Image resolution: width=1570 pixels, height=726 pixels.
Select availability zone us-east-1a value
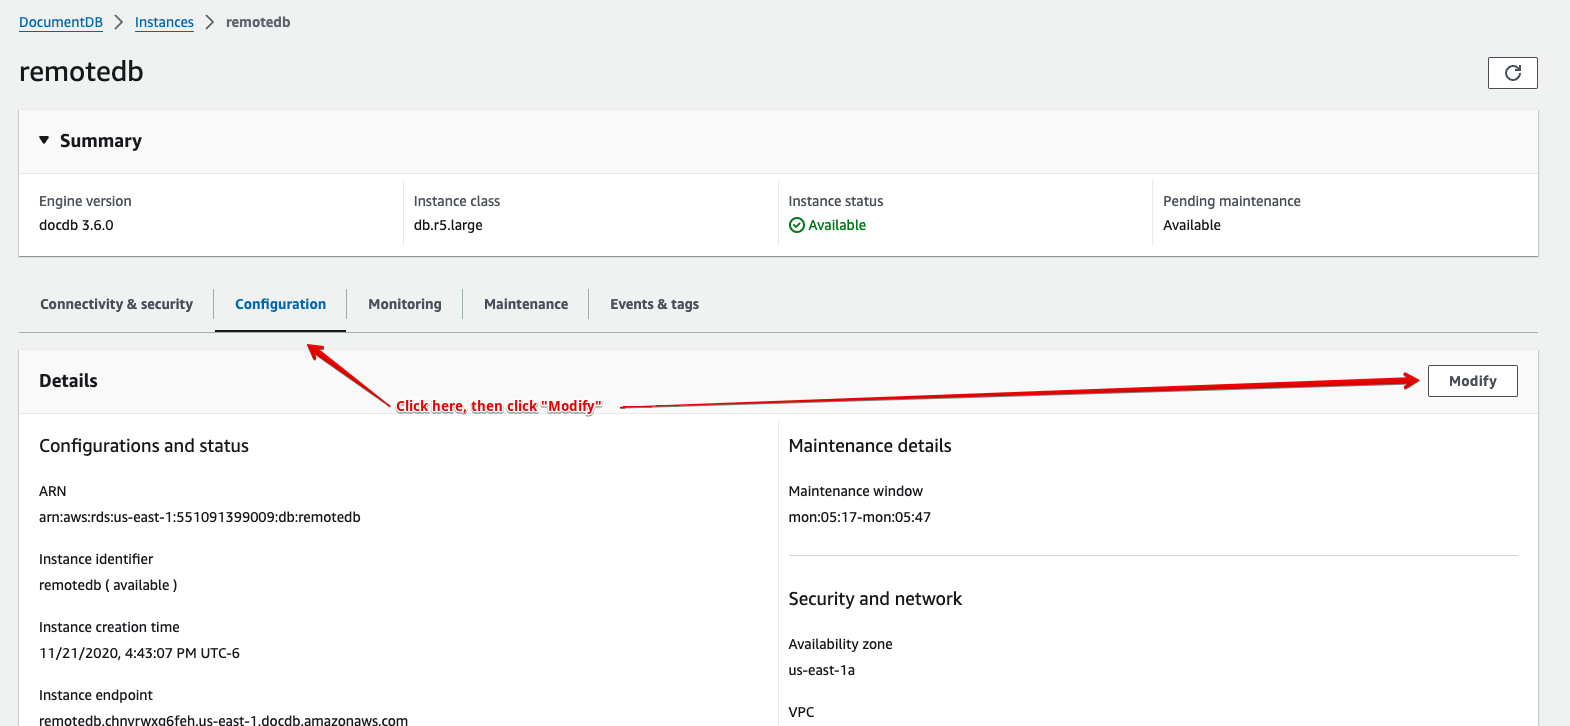822,670
